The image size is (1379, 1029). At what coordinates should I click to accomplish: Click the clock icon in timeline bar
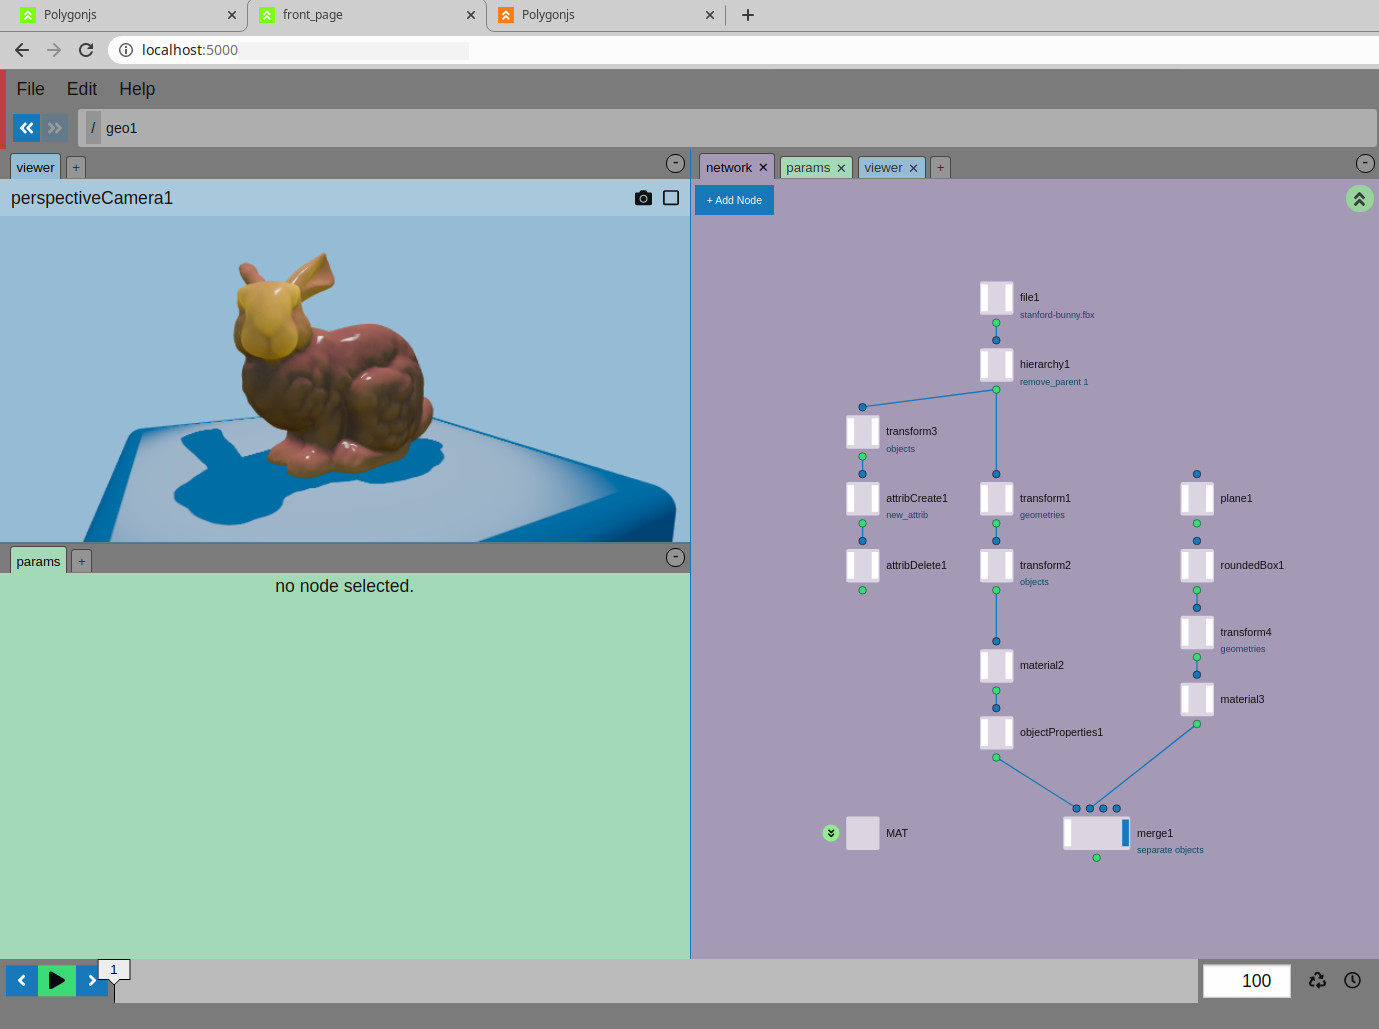tap(1352, 980)
